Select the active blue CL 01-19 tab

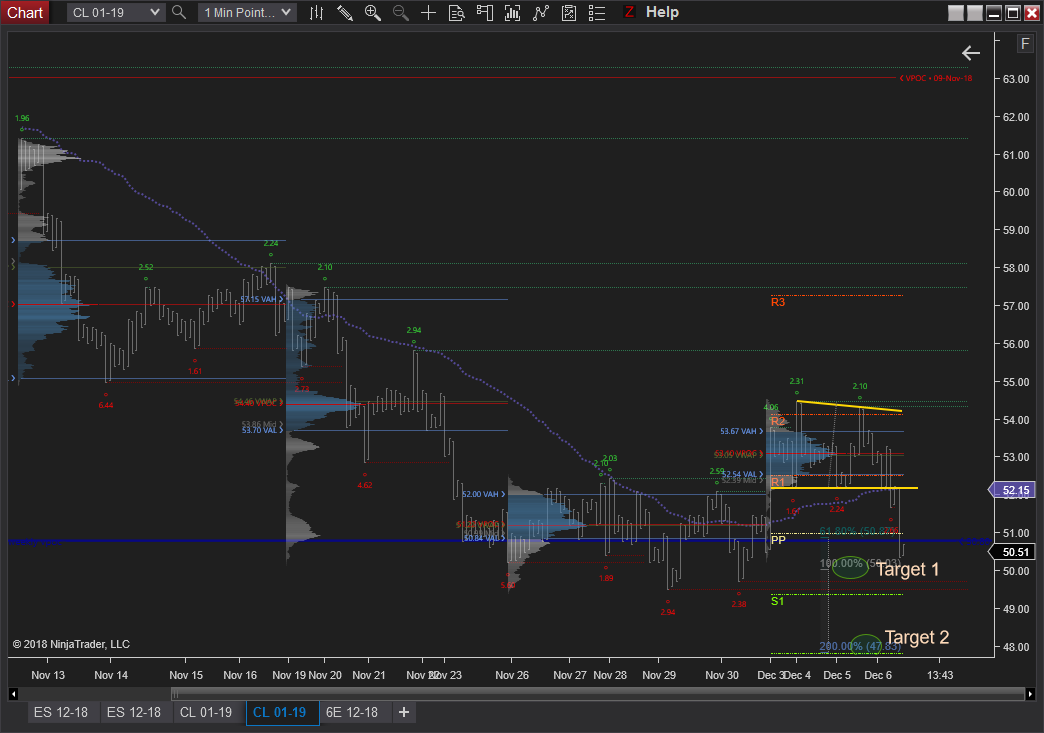(280, 712)
